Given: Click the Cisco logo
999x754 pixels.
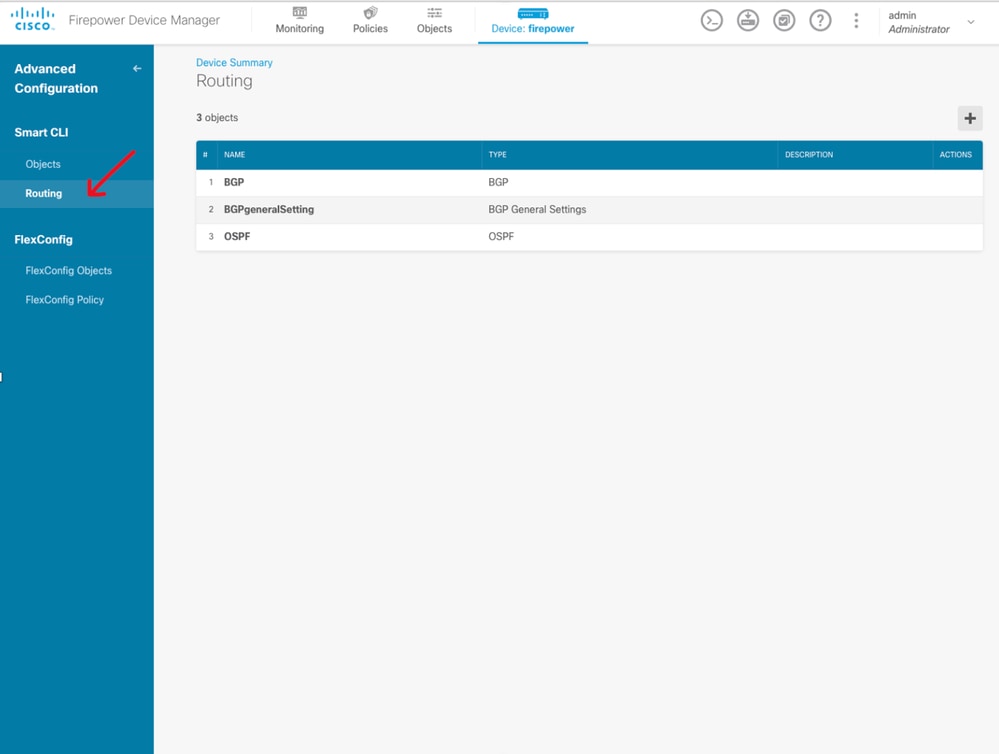Looking at the screenshot, I should click(x=33, y=19).
